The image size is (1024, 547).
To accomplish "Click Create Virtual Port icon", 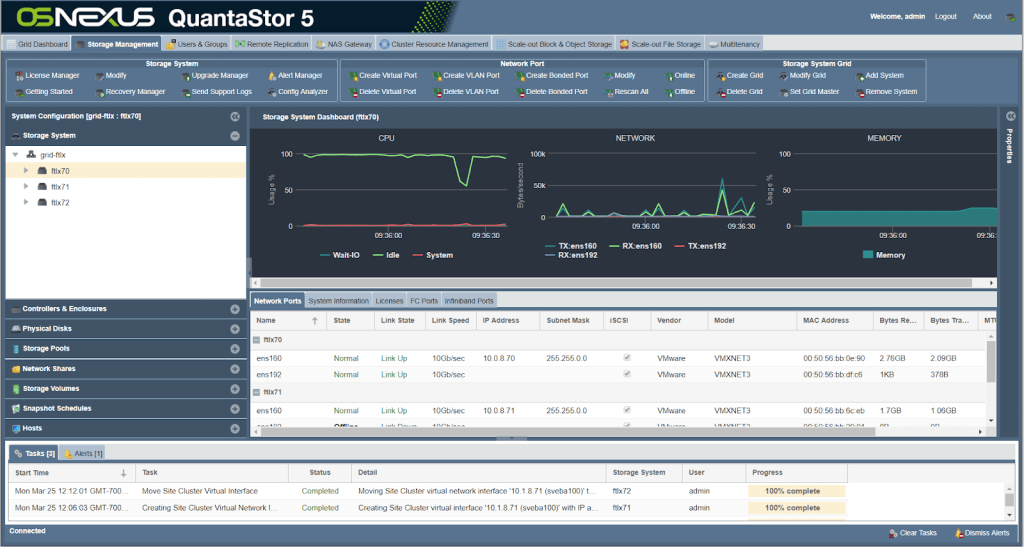I will pos(353,76).
